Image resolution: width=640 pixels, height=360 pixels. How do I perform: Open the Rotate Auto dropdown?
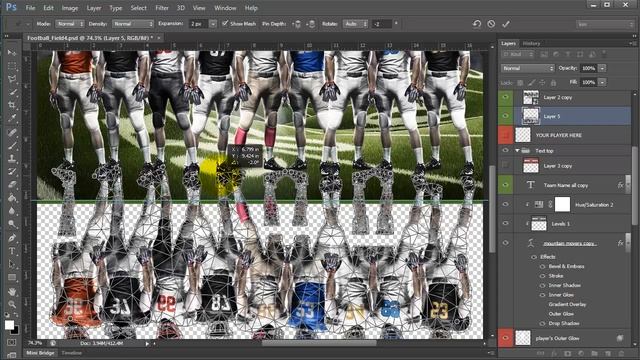click(355, 24)
